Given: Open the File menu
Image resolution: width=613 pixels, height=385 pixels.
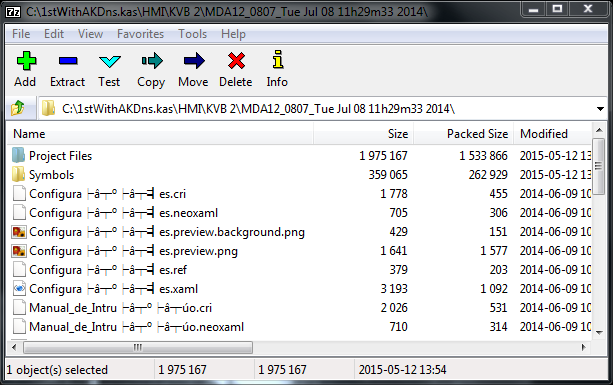Looking at the screenshot, I should click(x=21, y=34).
